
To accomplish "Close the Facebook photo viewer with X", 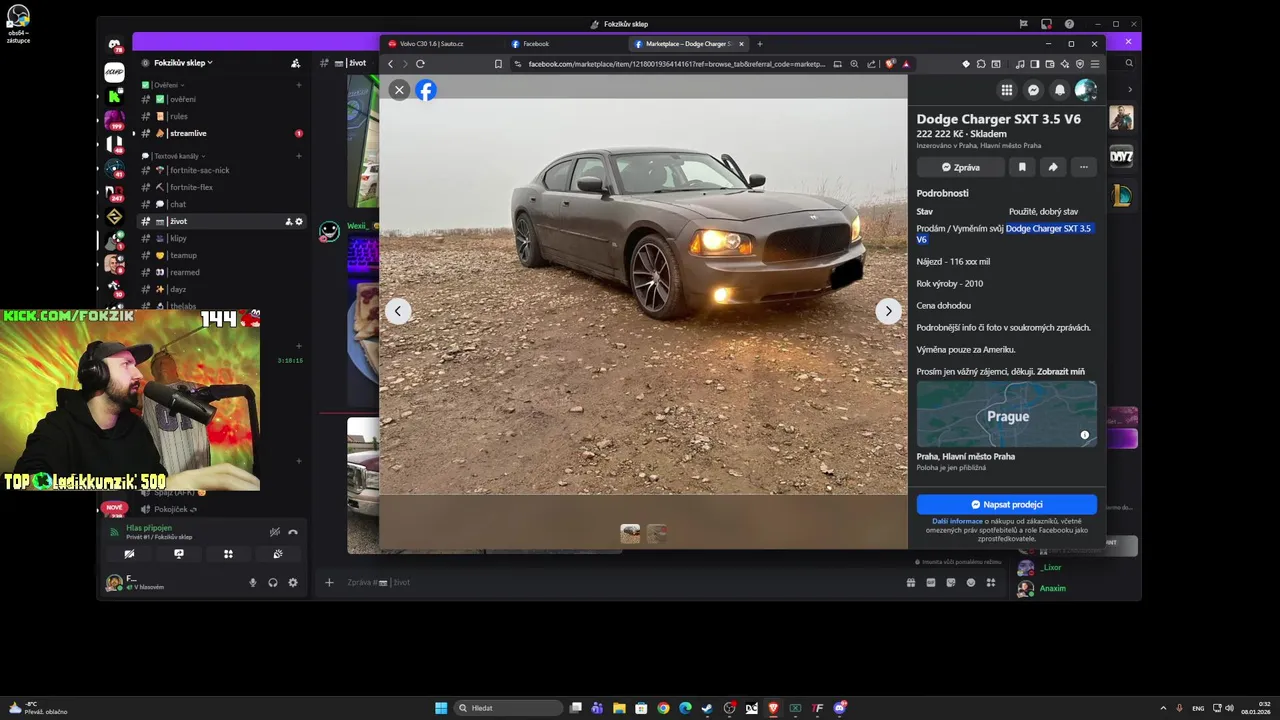I will [399, 90].
